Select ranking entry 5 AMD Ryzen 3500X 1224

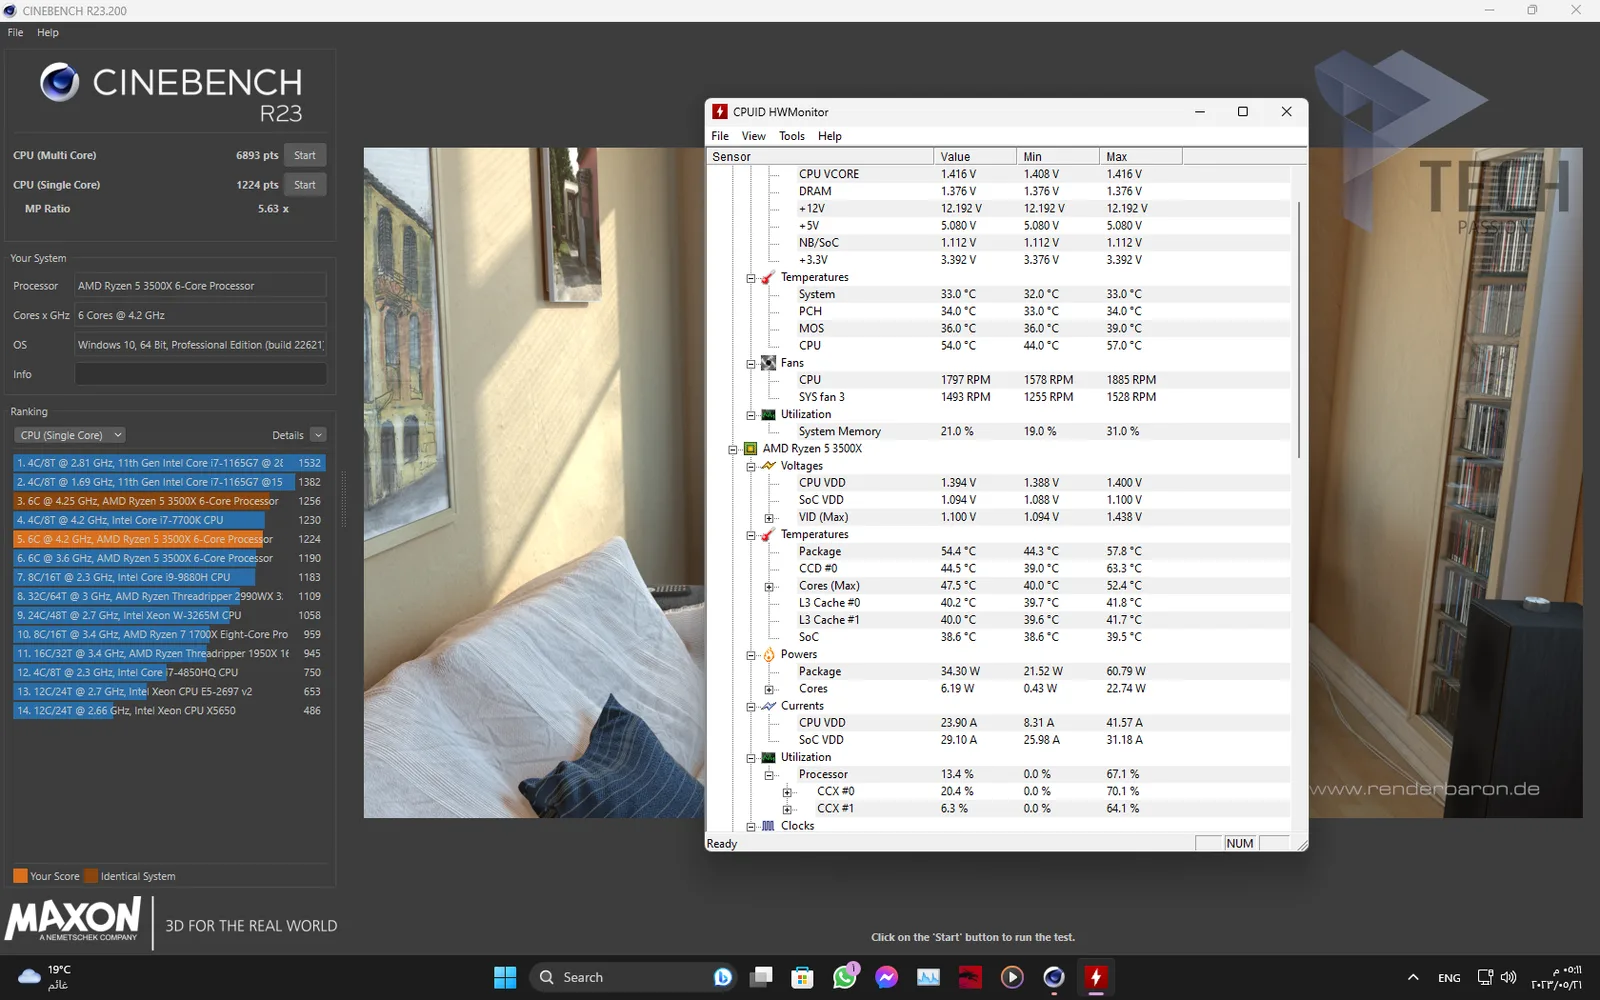pyautogui.click(x=169, y=539)
